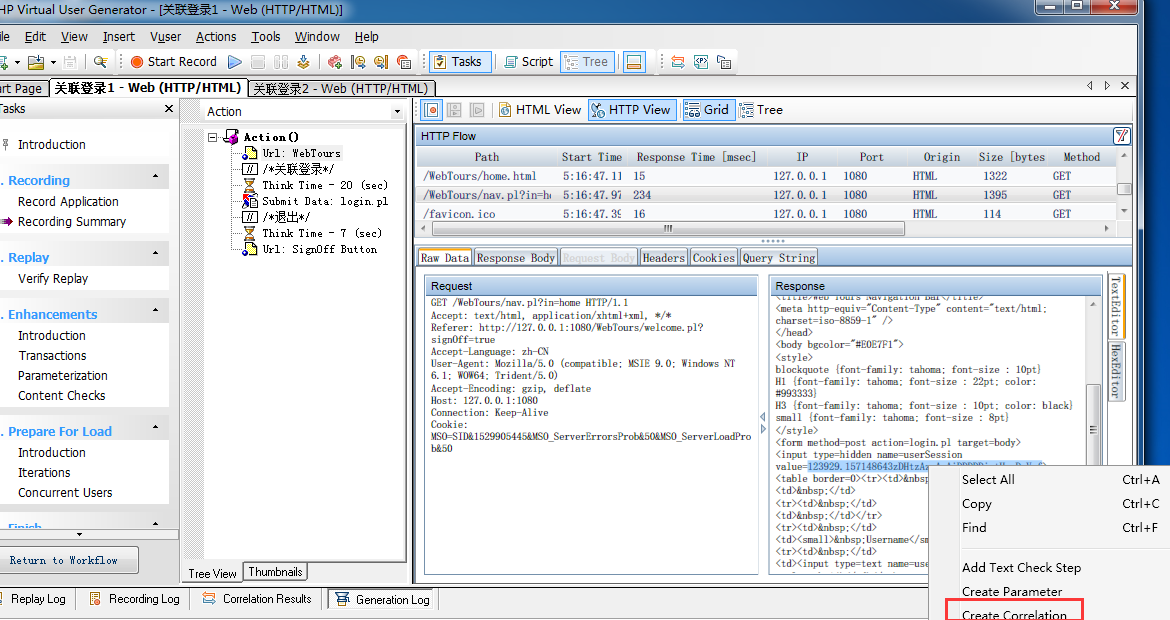Open Content Checks task
The image size is (1170, 620).
pyautogui.click(x=62, y=395)
